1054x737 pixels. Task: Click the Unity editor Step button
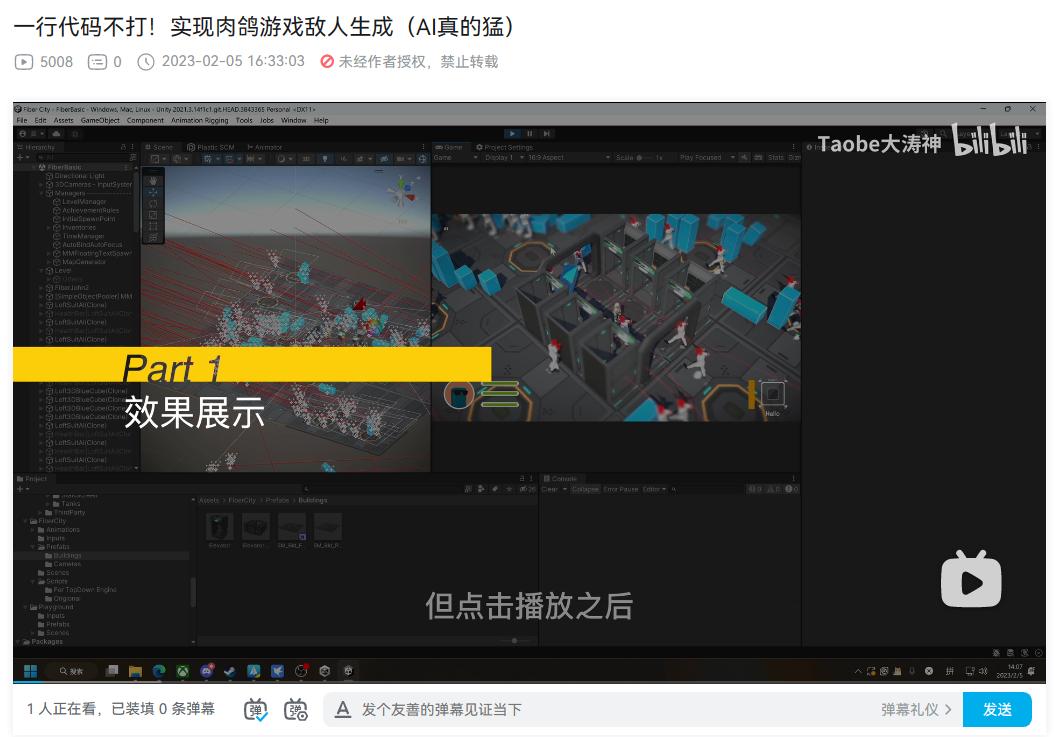pos(547,134)
